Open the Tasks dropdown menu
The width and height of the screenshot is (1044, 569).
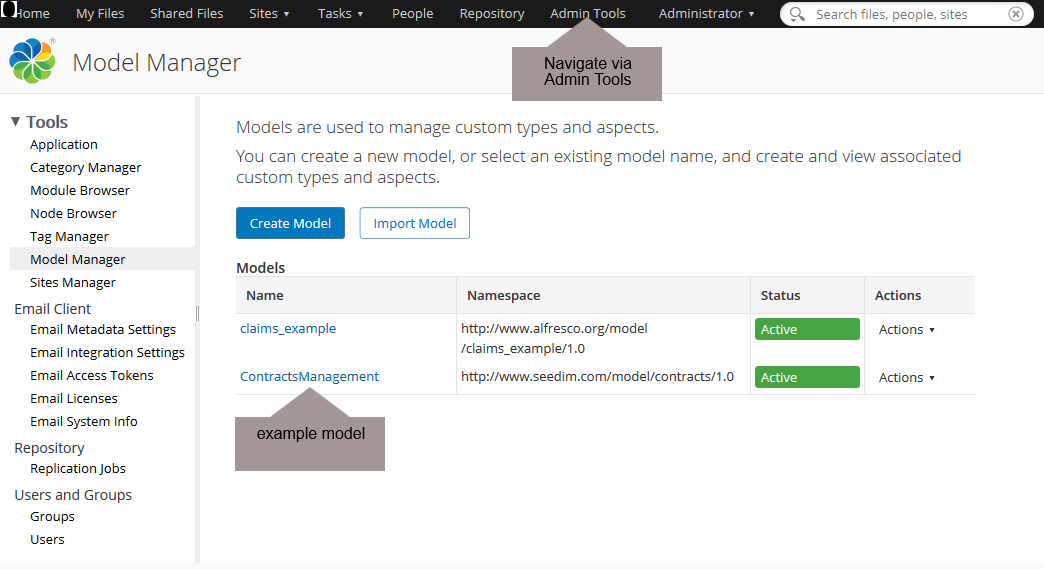[x=340, y=13]
